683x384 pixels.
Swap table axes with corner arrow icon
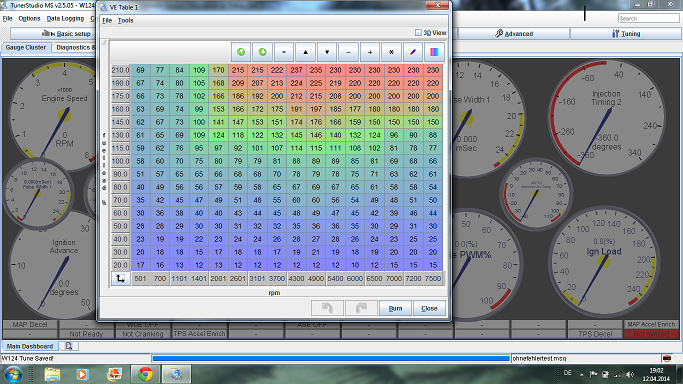point(121,279)
